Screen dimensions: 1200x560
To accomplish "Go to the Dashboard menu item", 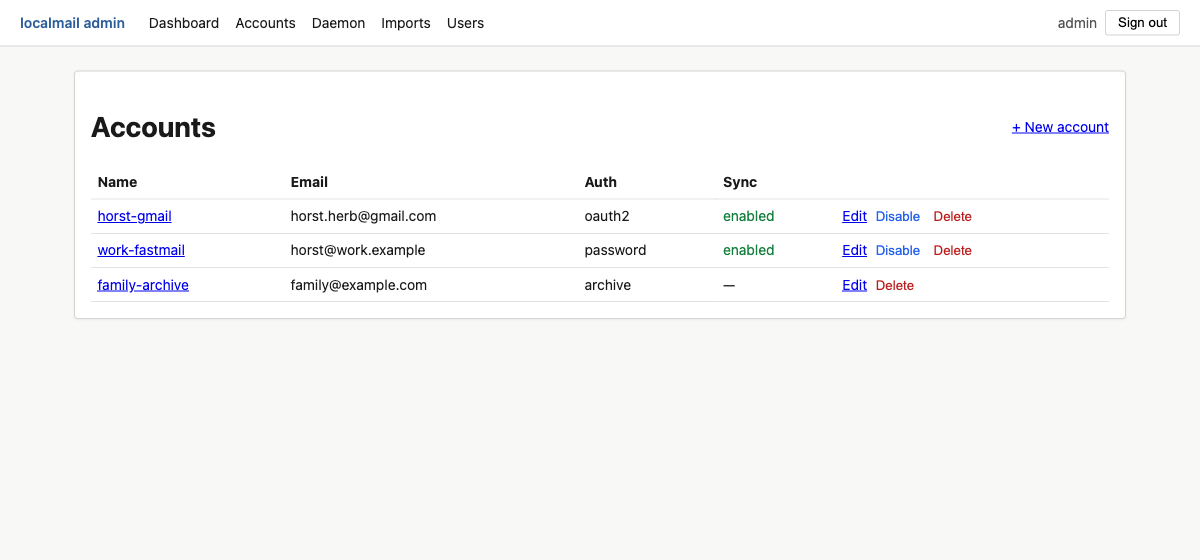I will pyautogui.click(x=184, y=23).
